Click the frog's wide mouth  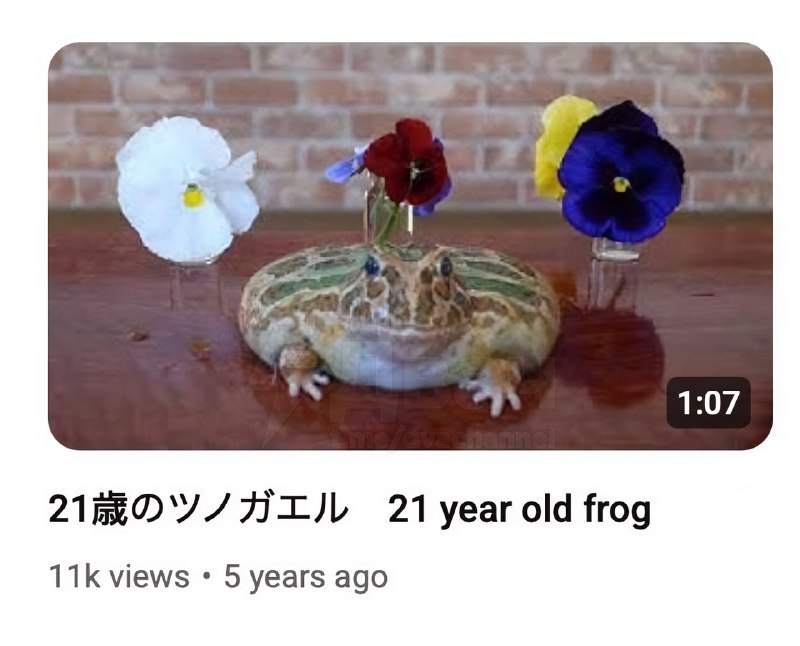click(400, 337)
